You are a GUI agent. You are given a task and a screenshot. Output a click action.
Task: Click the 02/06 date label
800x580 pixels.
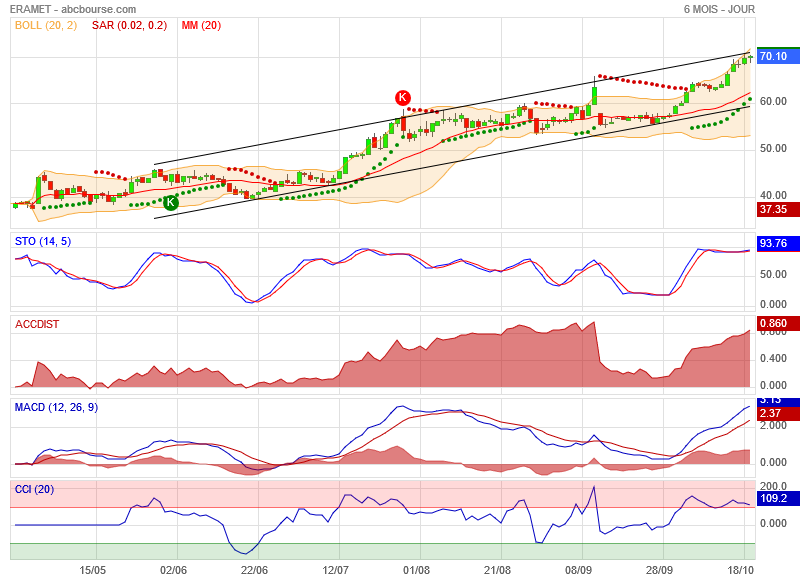173,570
